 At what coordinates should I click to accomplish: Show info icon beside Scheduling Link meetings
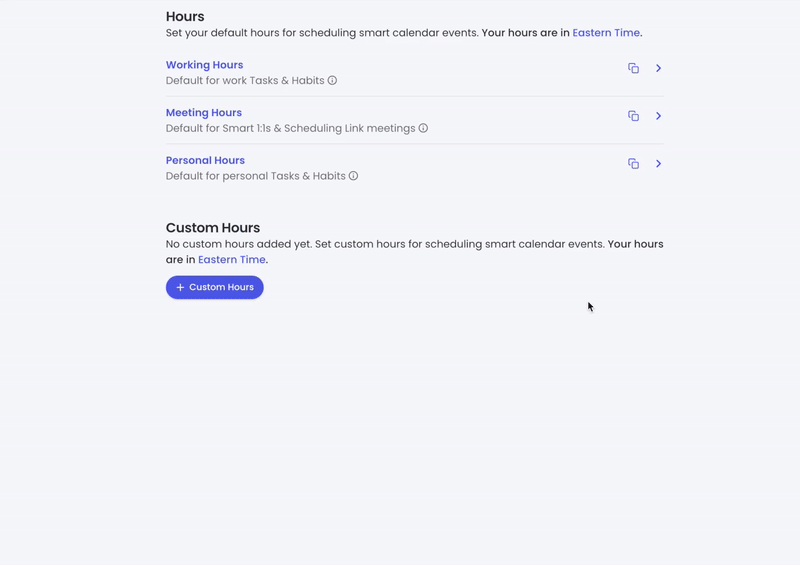423,128
